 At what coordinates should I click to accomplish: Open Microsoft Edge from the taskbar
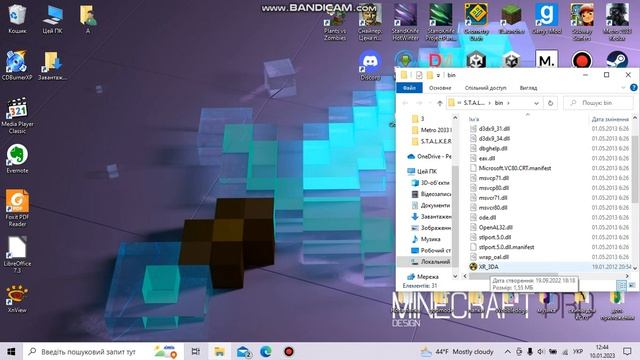tap(266, 351)
